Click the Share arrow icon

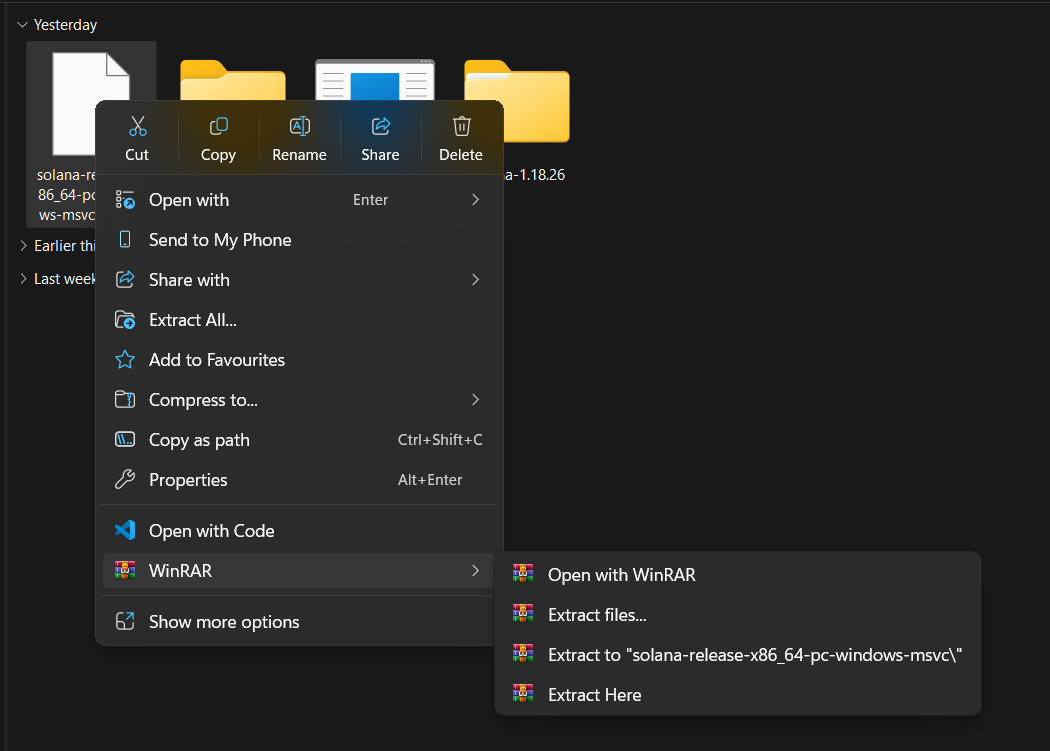380,127
